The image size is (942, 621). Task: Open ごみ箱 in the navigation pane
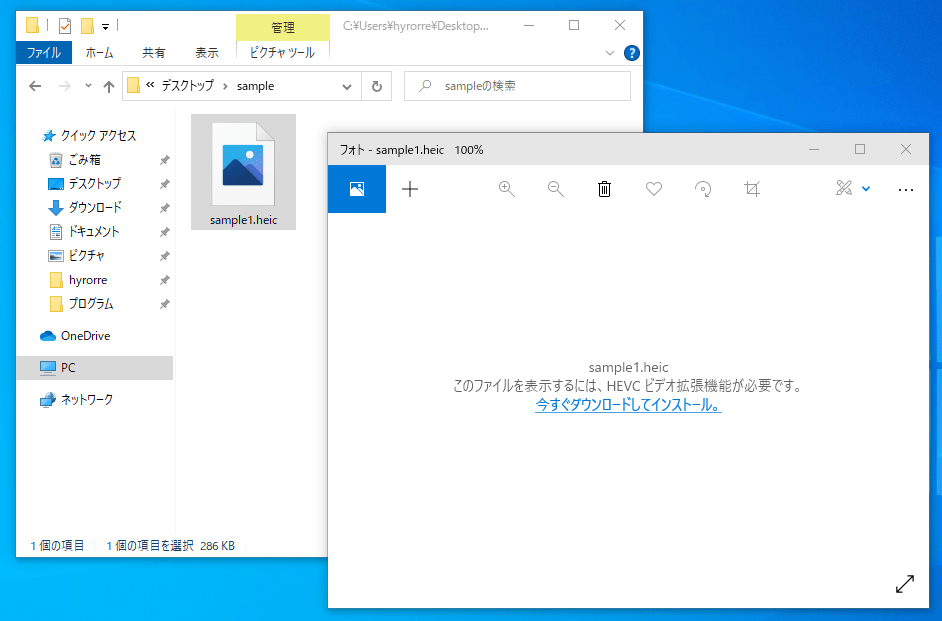[84, 160]
